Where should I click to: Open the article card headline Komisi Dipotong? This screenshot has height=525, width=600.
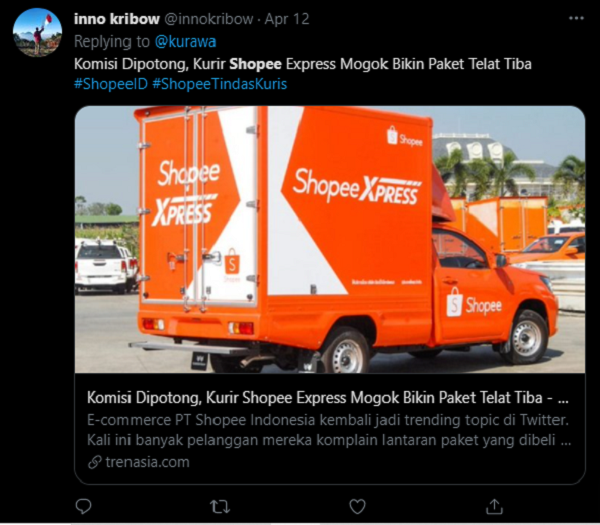328,398
